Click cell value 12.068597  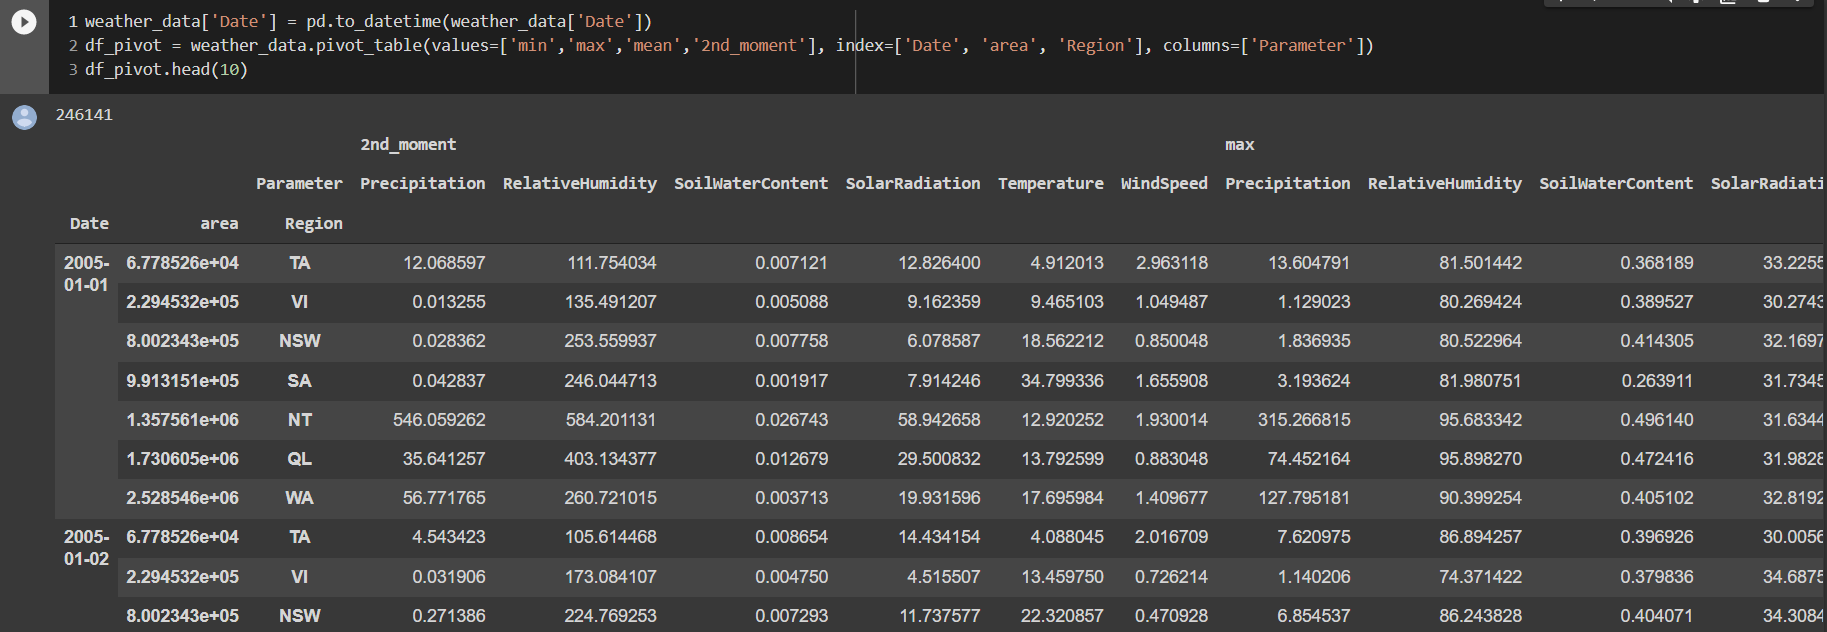[x=444, y=262]
